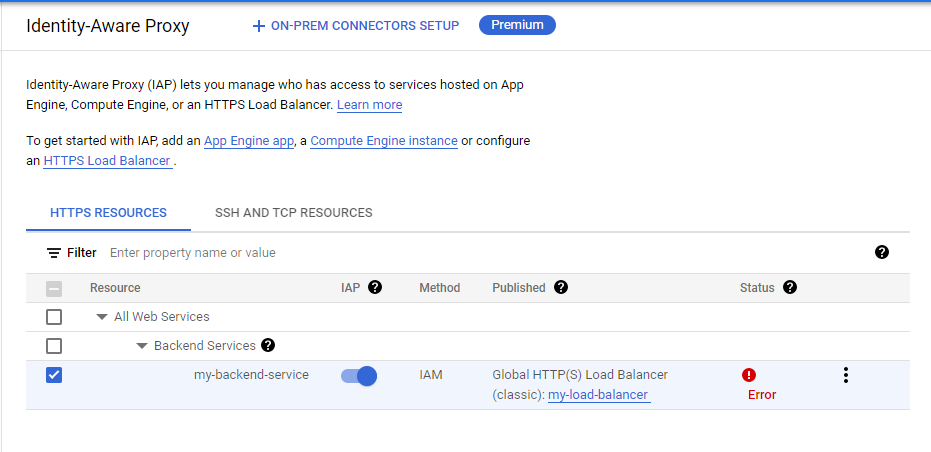Open help icon beside Published column header
The height and width of the screenshot is (452, 931).
pyautogui.click(x=561, y=287)
